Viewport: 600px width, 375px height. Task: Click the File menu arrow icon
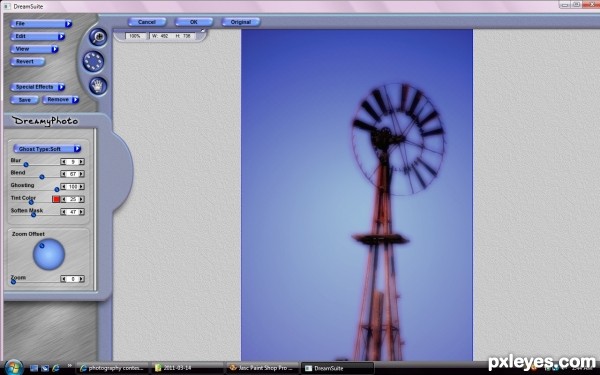coord(68,24)
